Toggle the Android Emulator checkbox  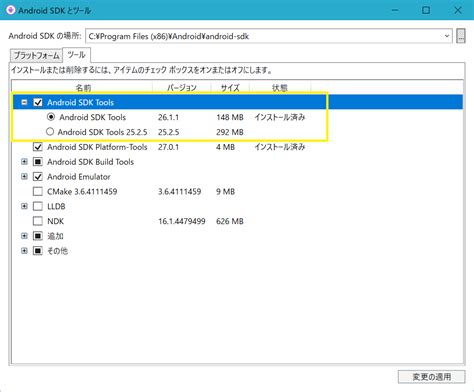point(38,177)
